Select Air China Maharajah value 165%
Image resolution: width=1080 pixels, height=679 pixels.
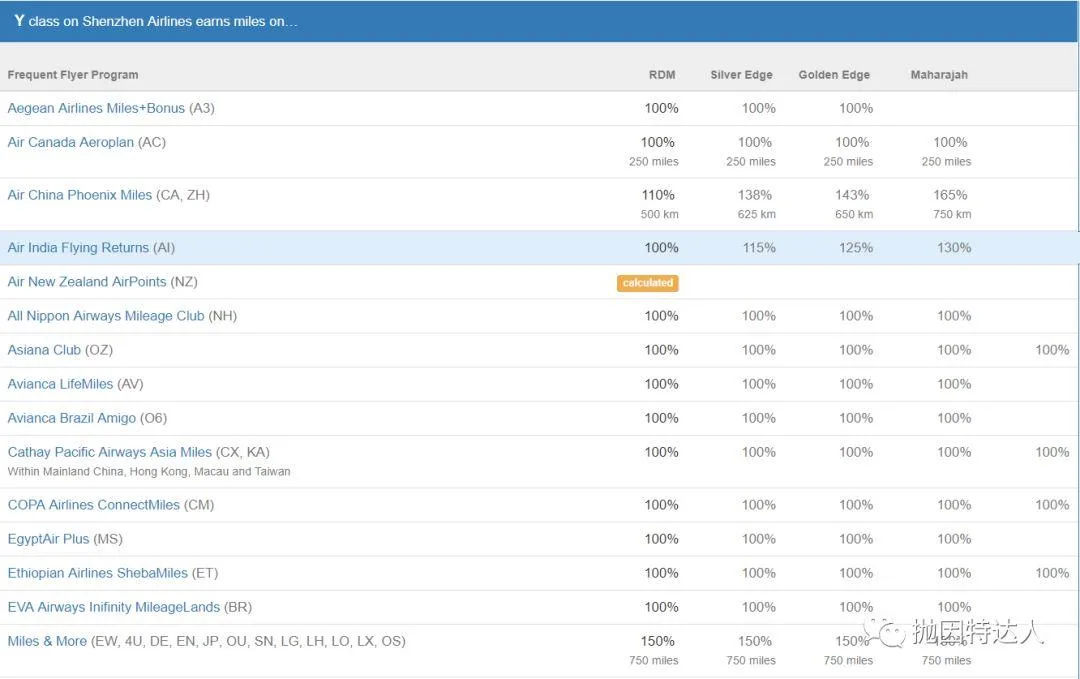click(x=951, y=195)
